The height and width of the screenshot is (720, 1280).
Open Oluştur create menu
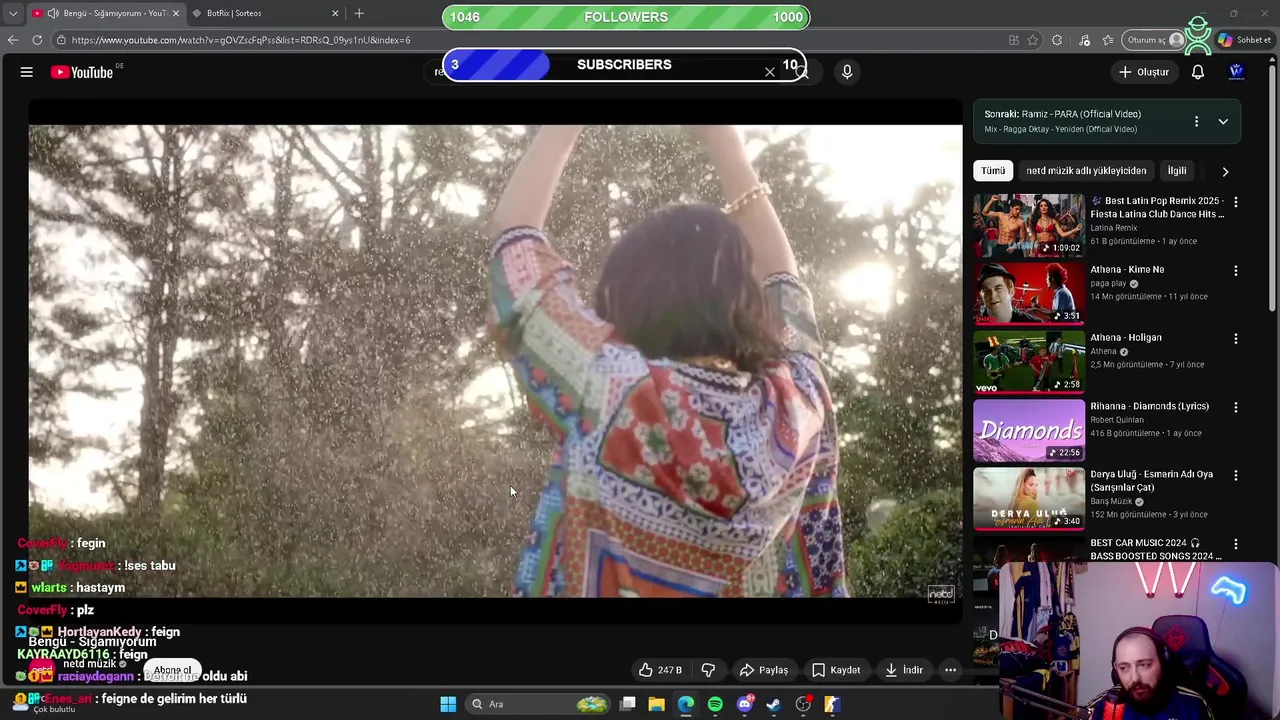[x=1144, y=72]
